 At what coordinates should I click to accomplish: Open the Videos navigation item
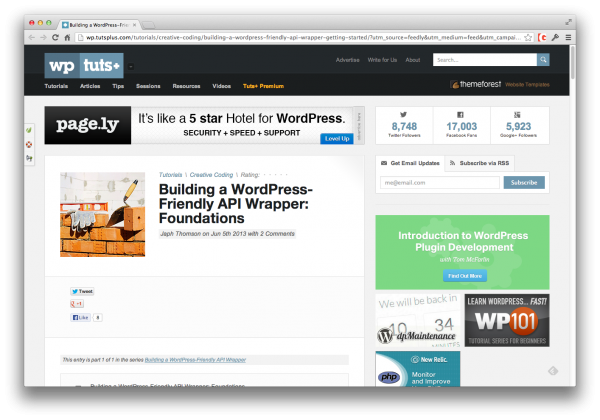[222, 86]
